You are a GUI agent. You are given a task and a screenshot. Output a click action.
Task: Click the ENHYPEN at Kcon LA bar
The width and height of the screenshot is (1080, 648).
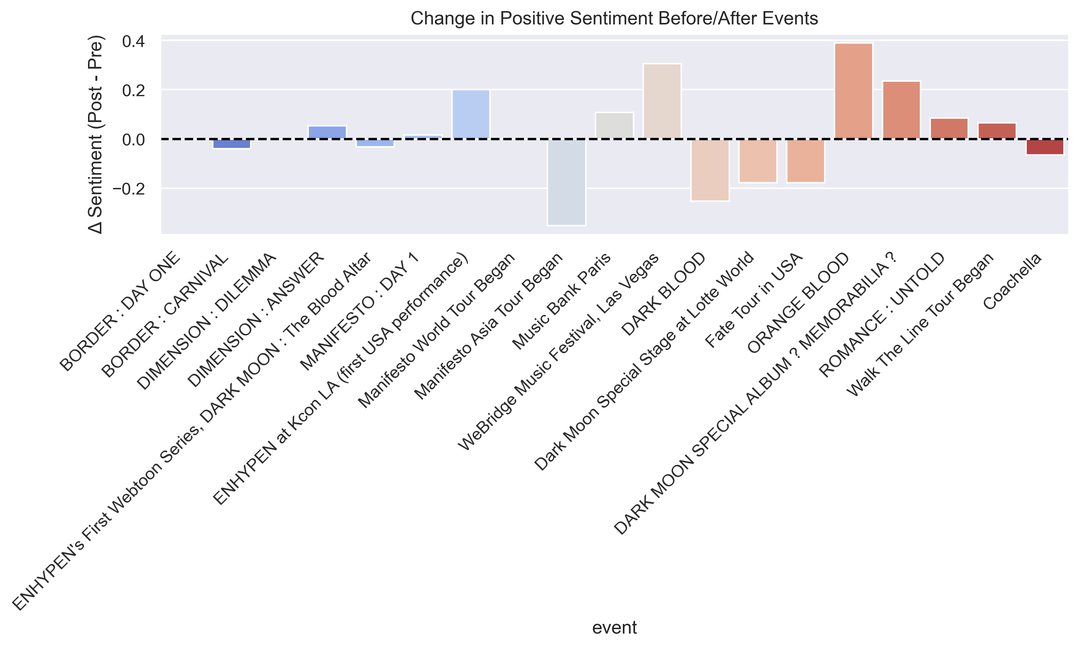click(471, 114)
